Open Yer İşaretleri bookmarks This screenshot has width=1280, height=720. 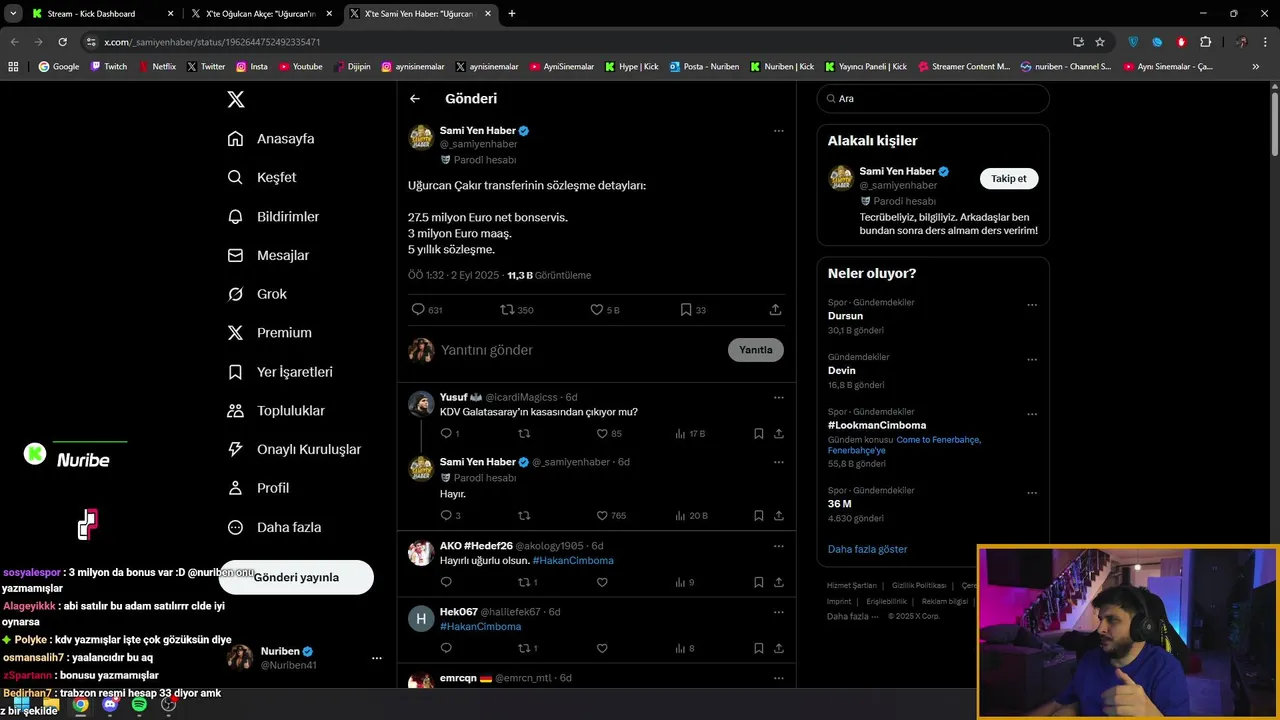280,372
